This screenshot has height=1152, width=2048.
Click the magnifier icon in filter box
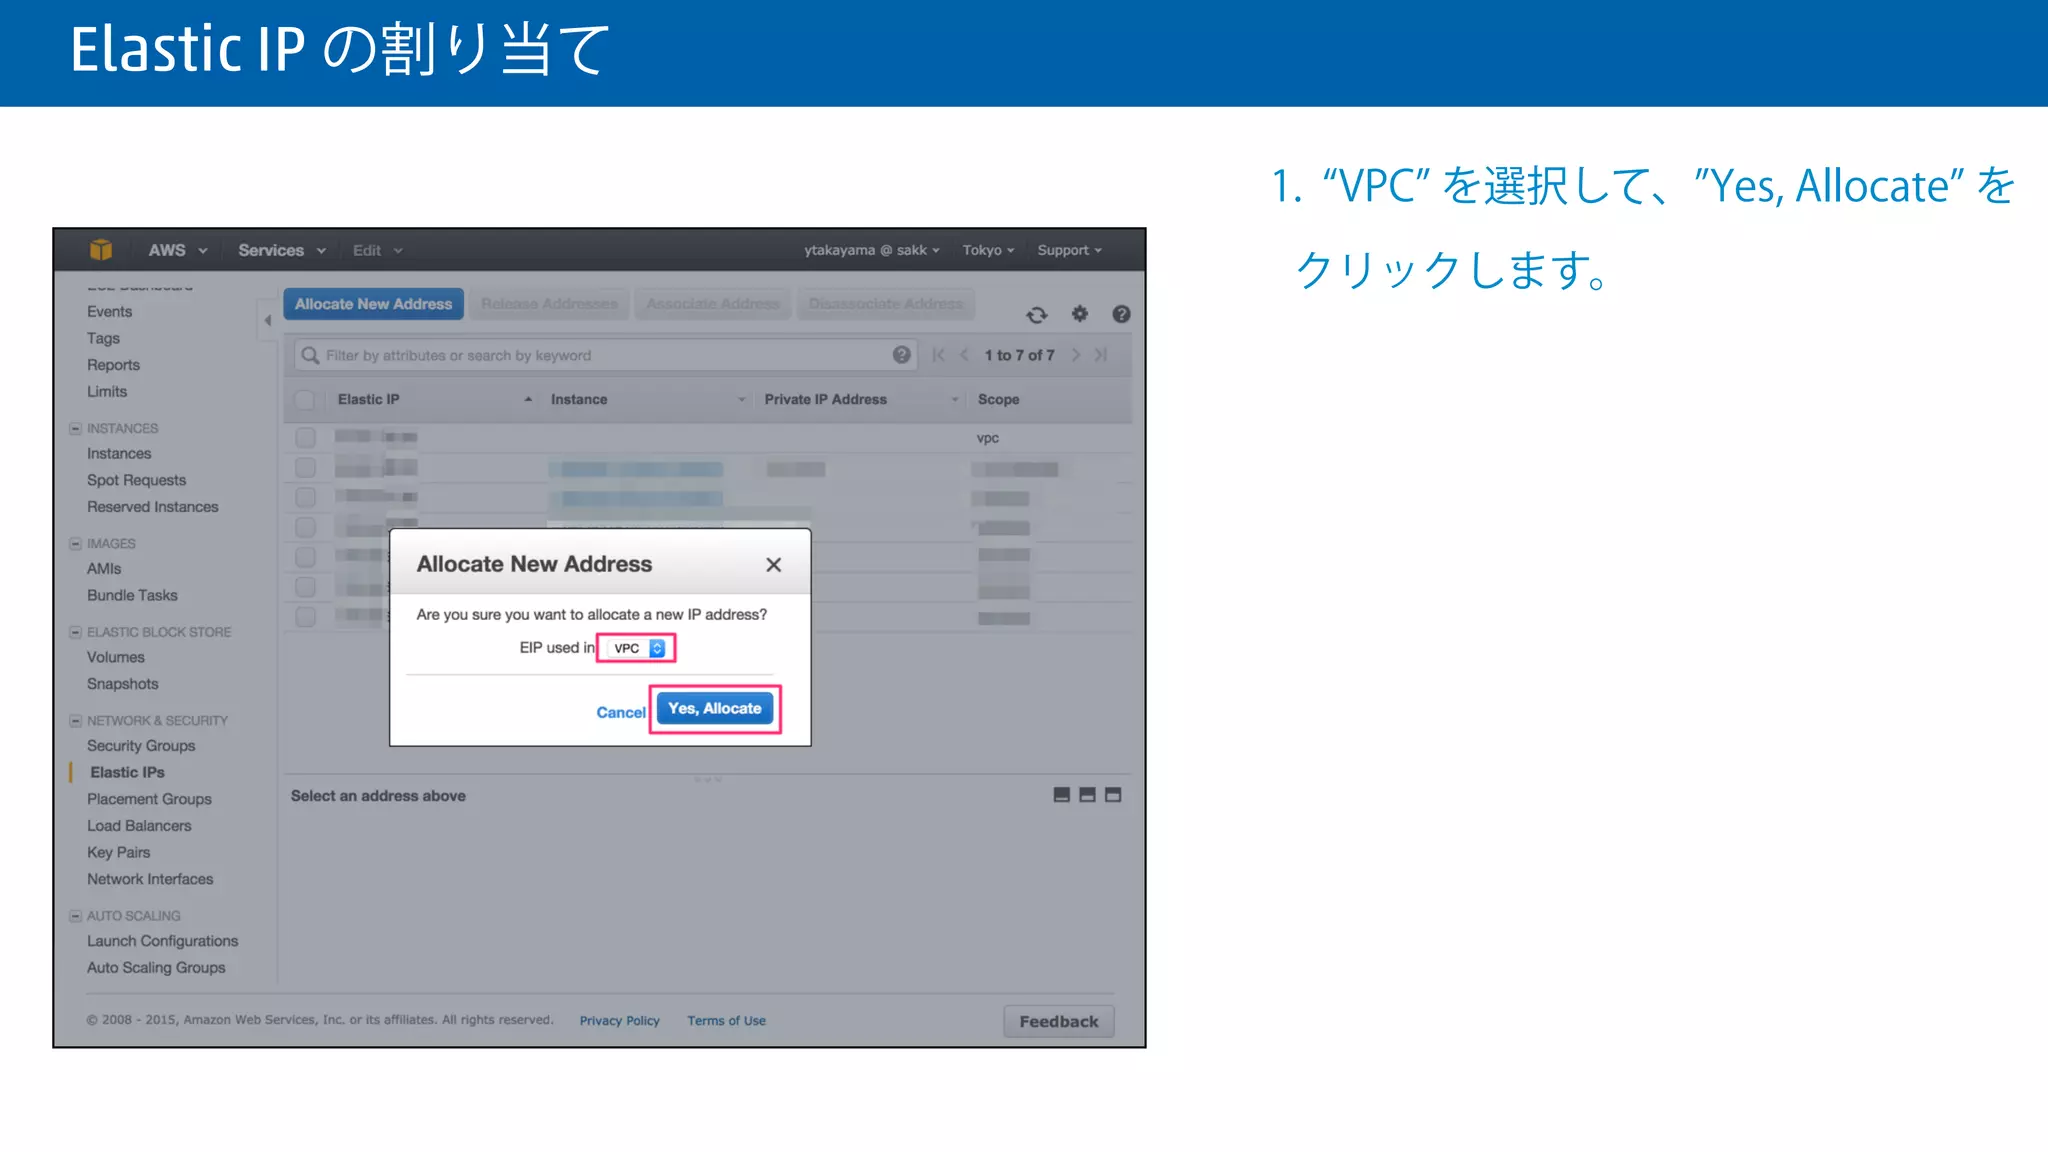pos(311,356)
